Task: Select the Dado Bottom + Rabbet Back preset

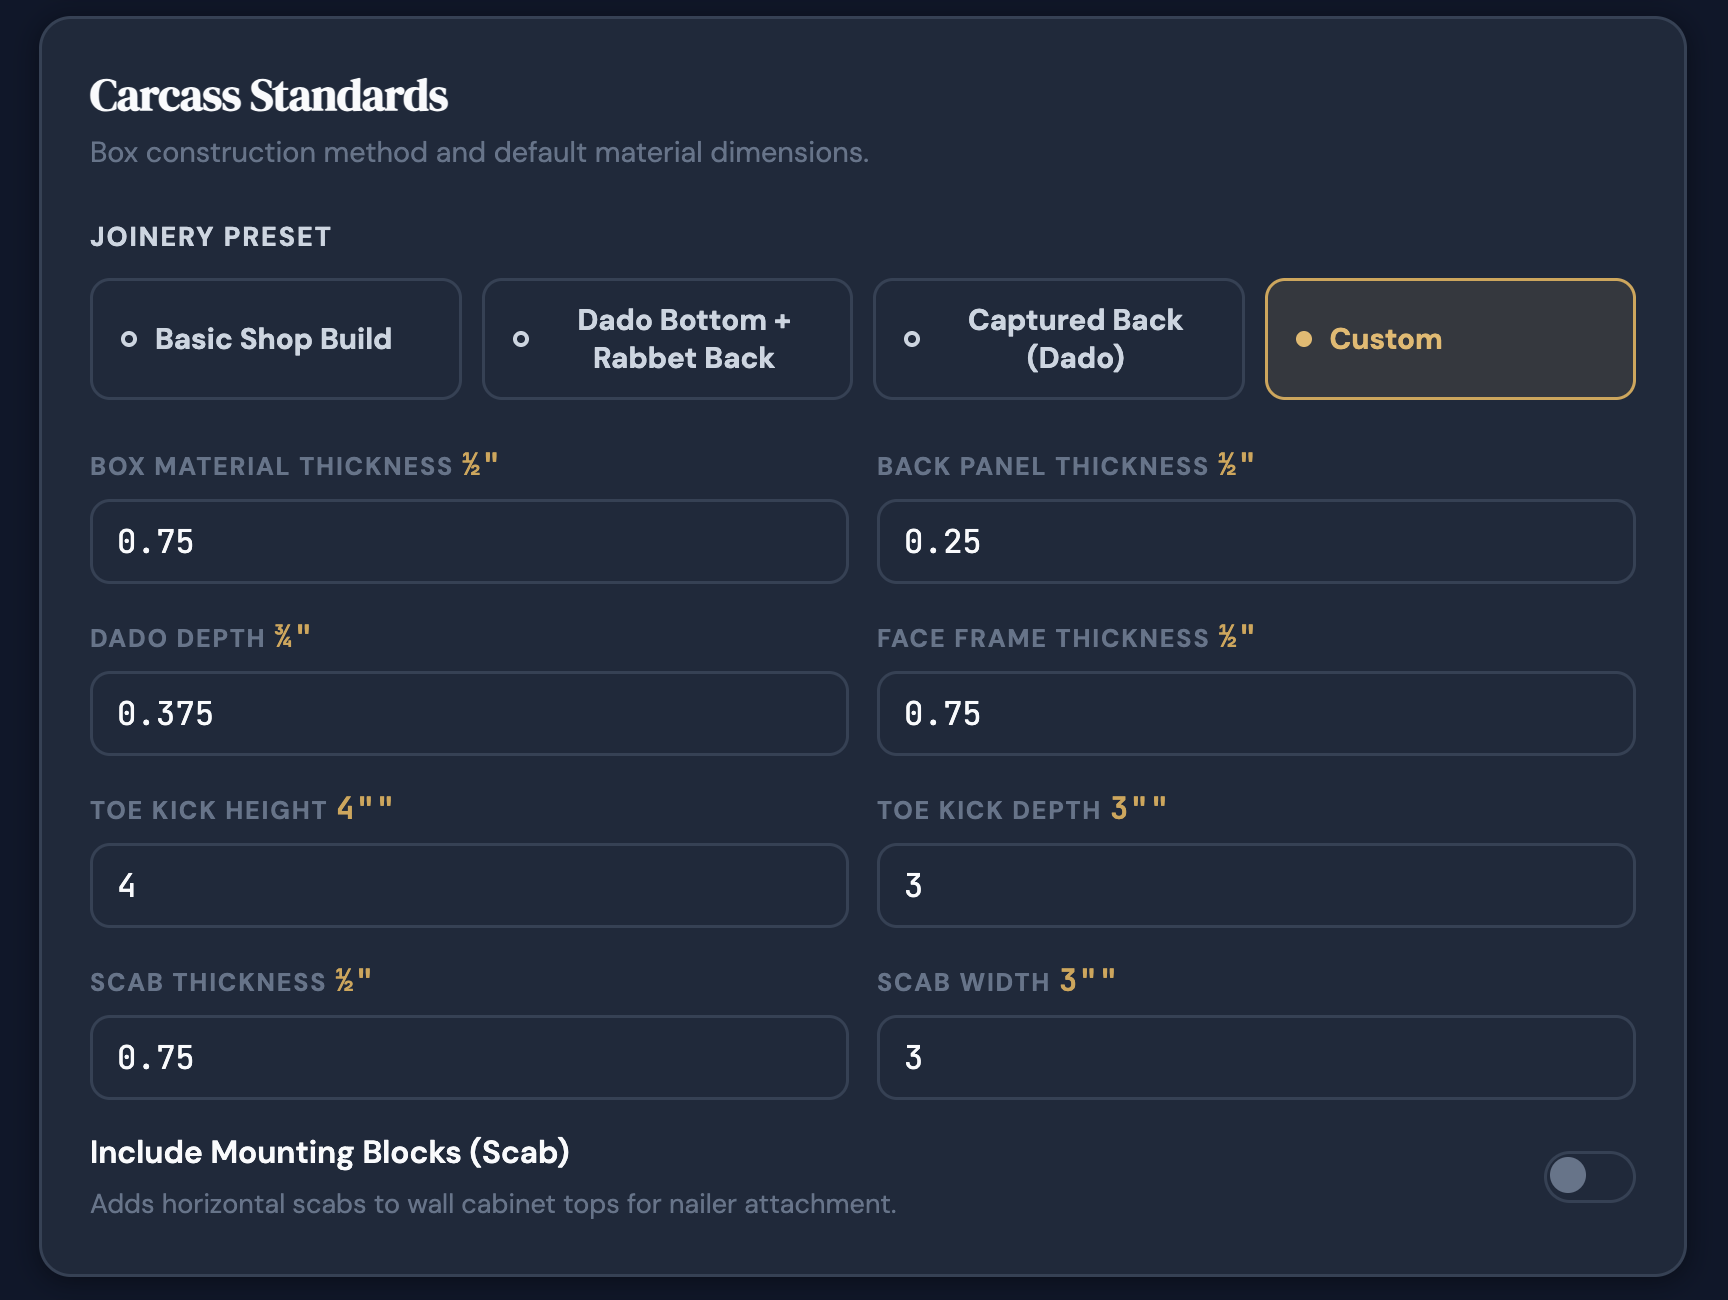Action: tap(666, 339)
